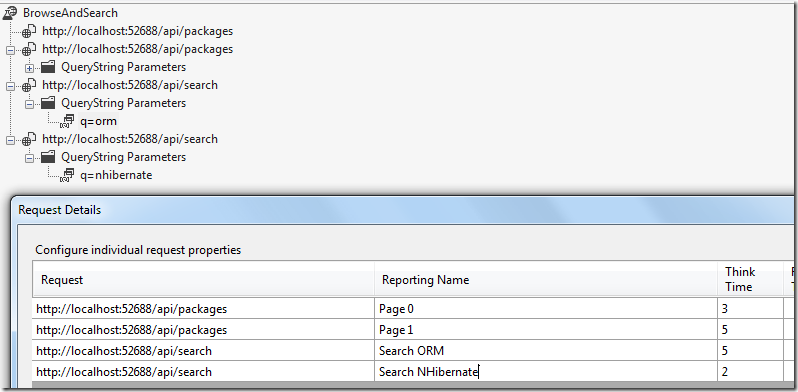Image resolution: width=798 pixels, height=392 pixels.
Task: Click the parameter icon beside q=nhibernate
Action: pyautogui.click(x=67, y=175)
